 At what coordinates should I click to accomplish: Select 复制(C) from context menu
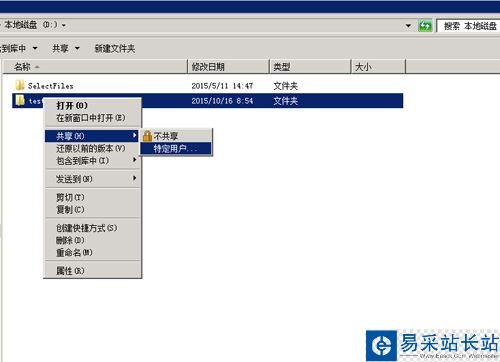93,210
